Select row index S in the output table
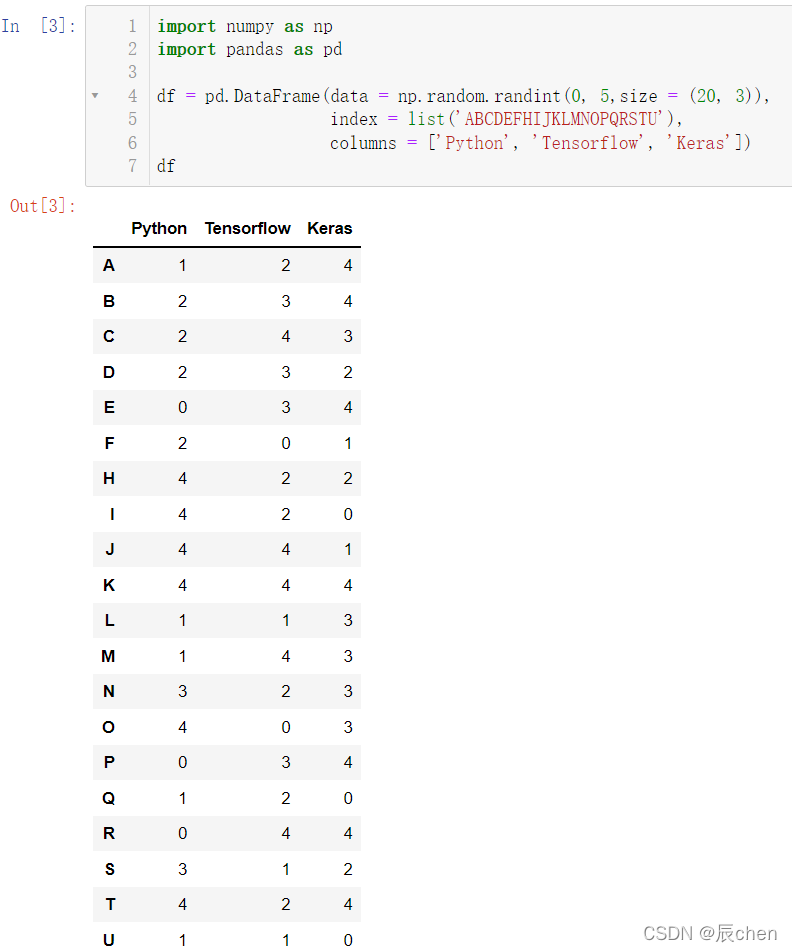The height and width of the screenshot is (952, 792). 109,869
